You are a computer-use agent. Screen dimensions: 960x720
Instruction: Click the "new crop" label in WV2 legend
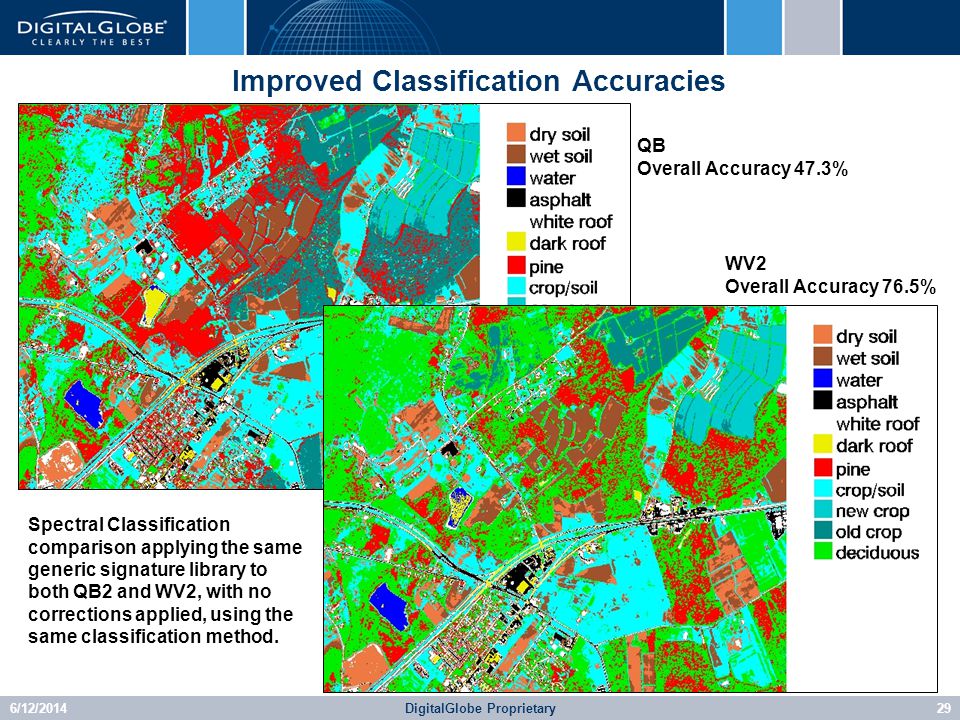872,511
